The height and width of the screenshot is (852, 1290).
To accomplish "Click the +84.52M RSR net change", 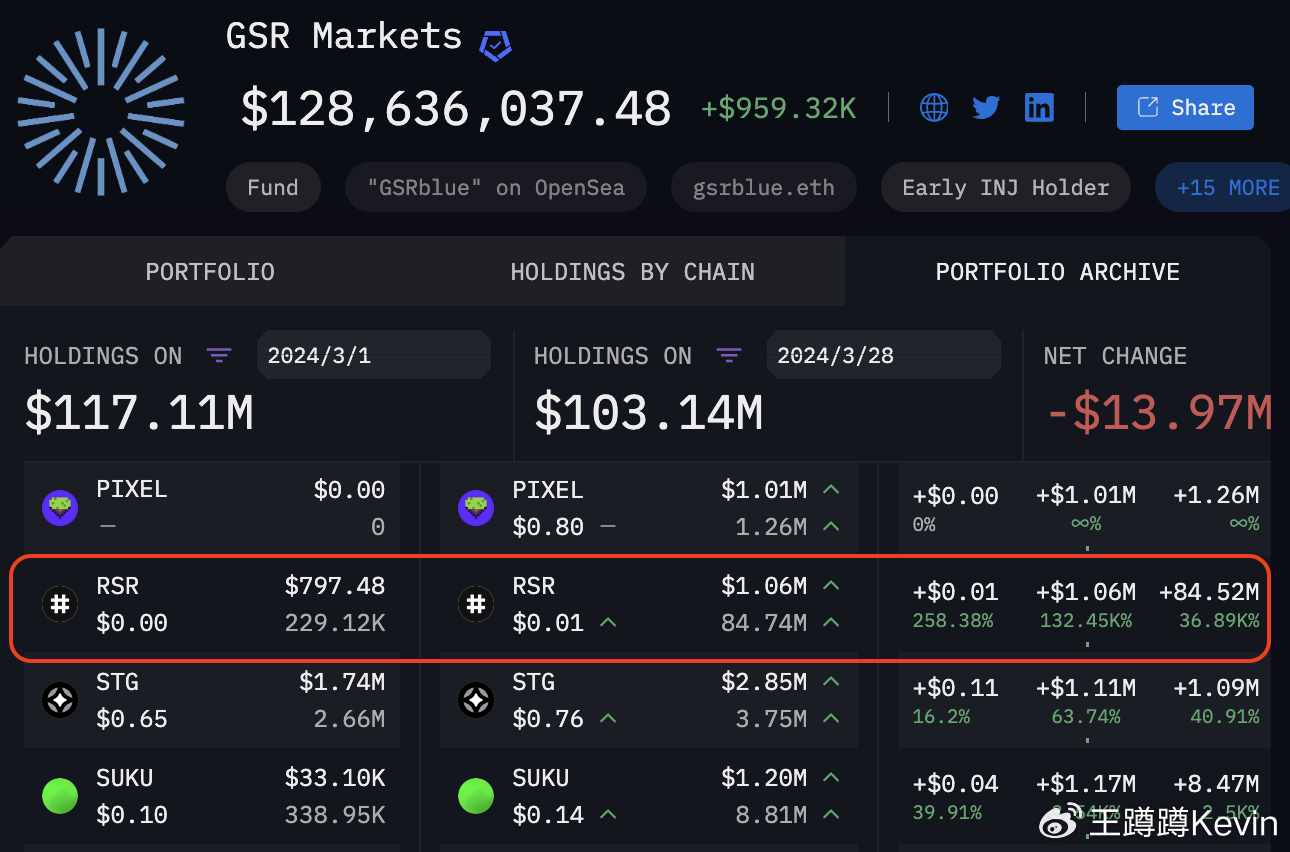I will [x=1209, y=592].
